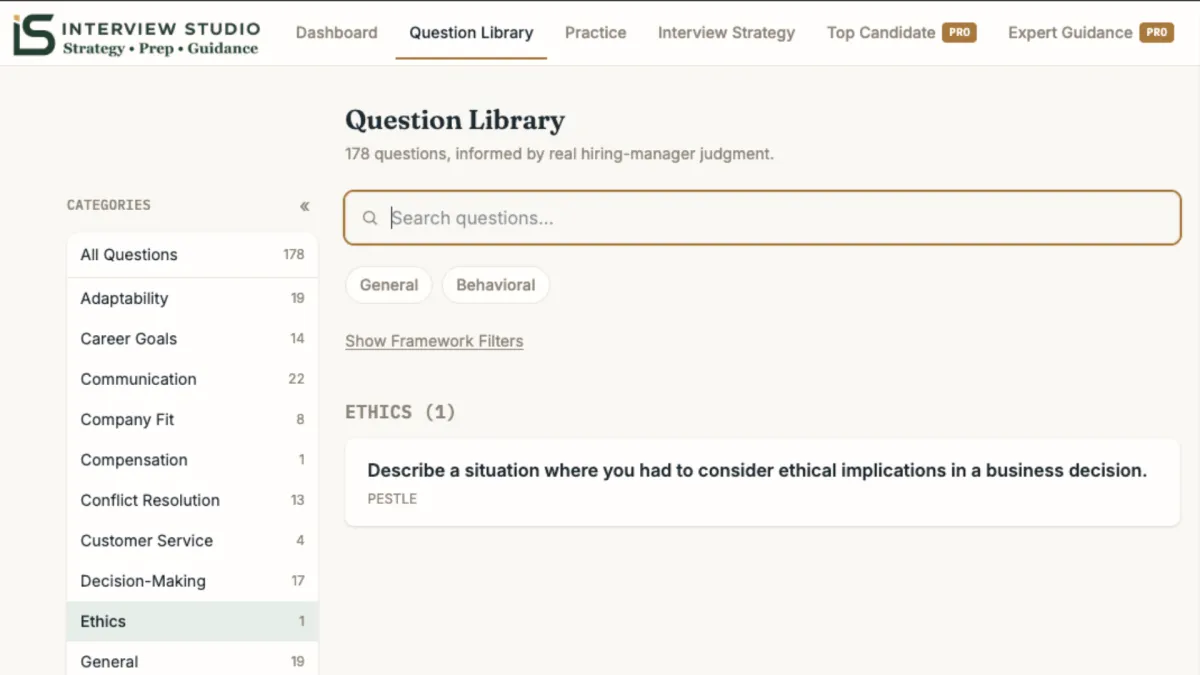Viewport: 1200px width, 675px height.
Task: Go to the Practice tab
Action: [596, 32]
